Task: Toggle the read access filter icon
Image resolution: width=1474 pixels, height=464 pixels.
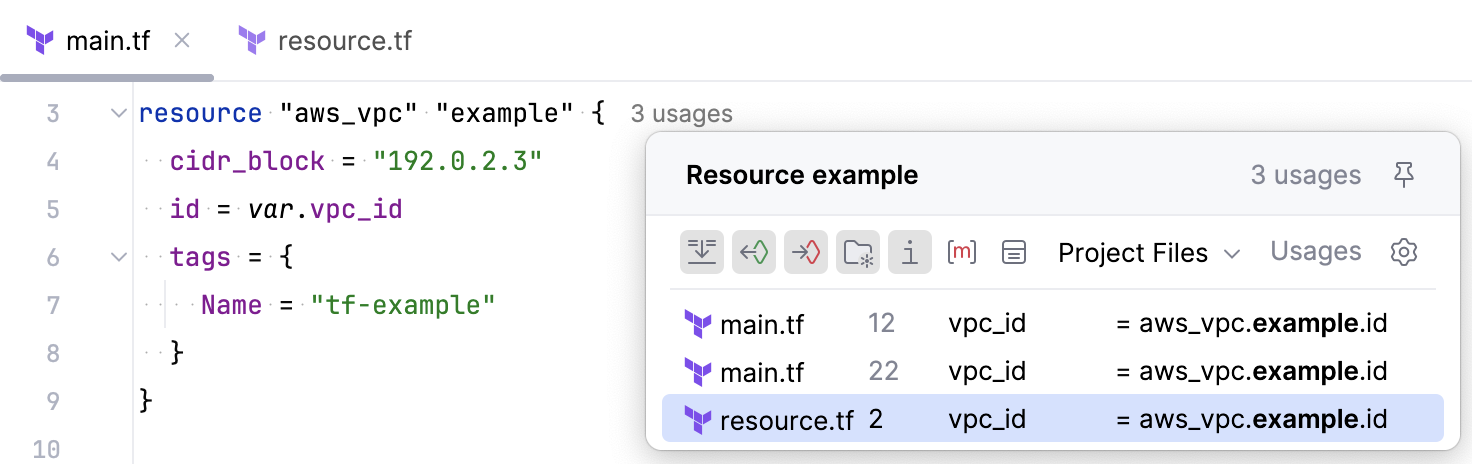Action: (x=754, y=252)
